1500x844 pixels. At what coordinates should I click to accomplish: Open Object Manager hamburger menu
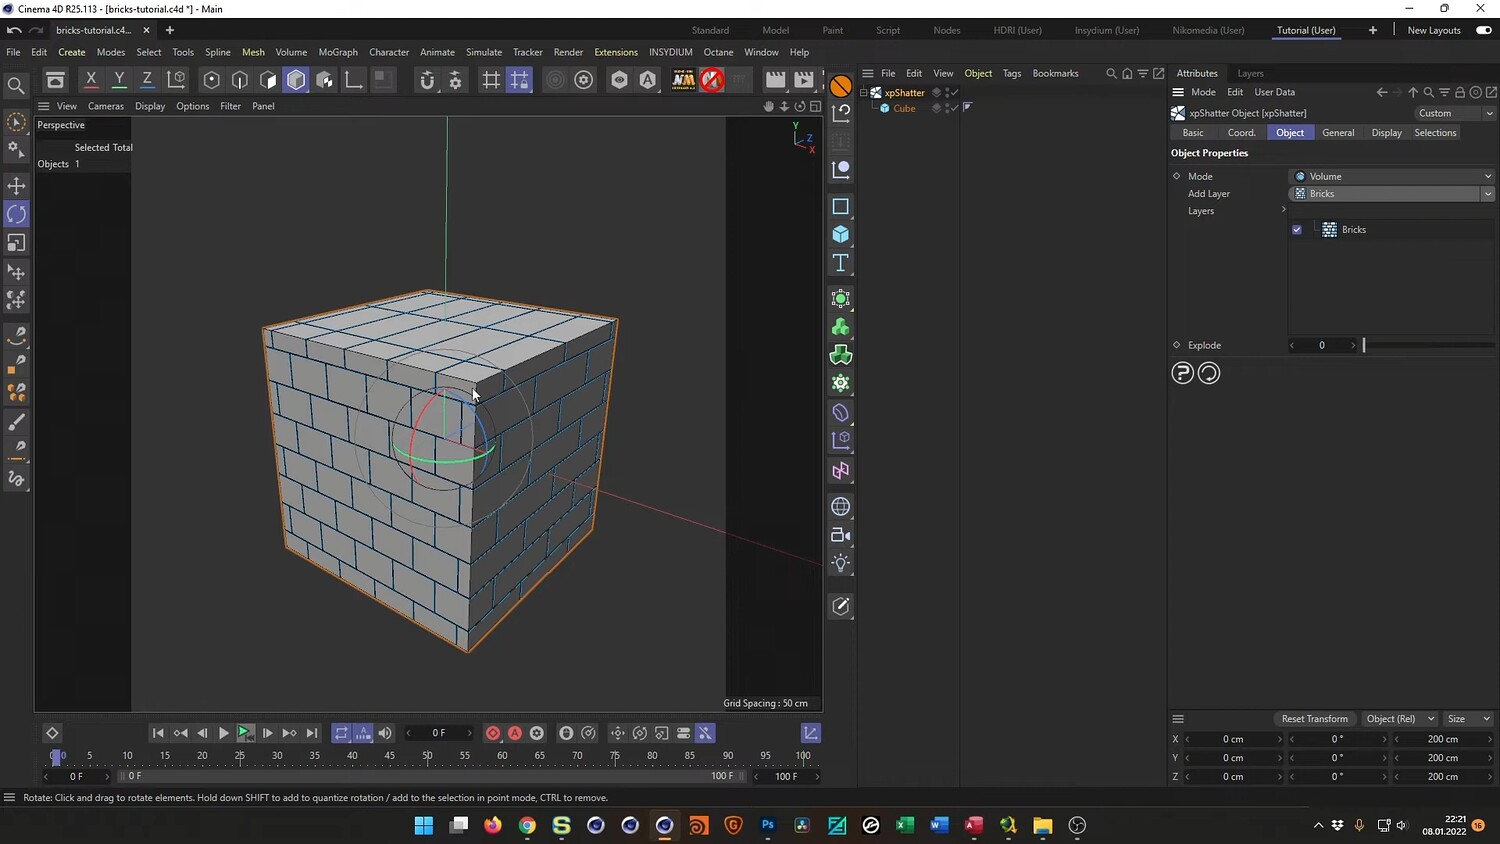click(868, 73)
